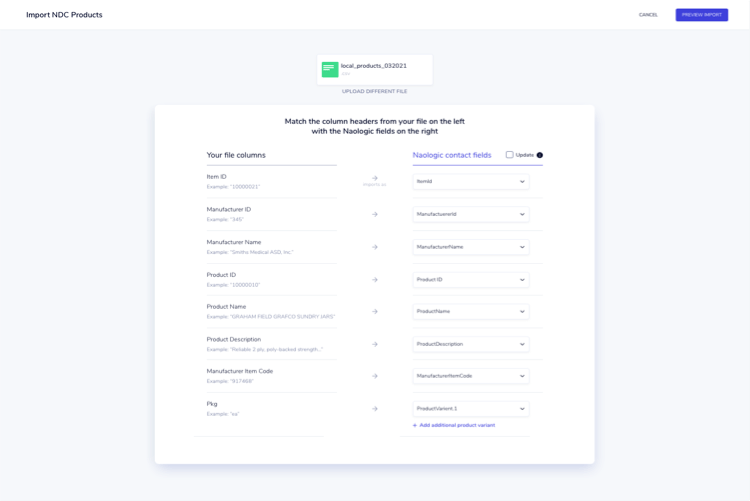
Task: Click the Manufacturer Item Code column label
Action: click(x=240, y=371)
